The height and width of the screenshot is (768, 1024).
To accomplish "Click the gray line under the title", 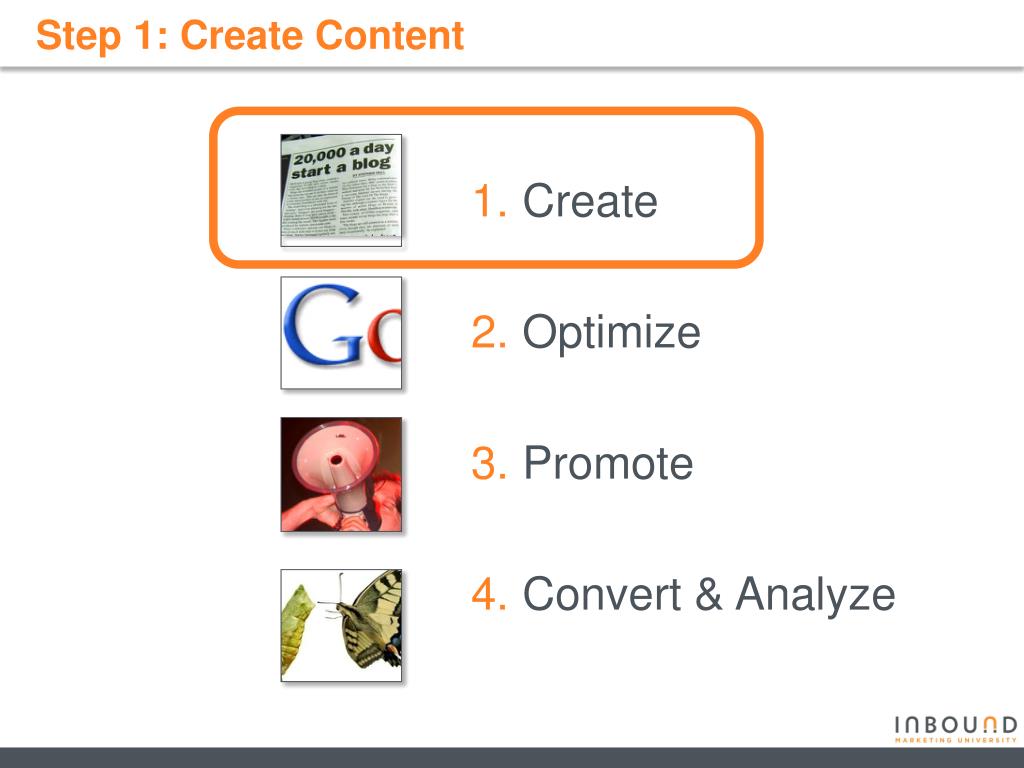I will [512, 68].
